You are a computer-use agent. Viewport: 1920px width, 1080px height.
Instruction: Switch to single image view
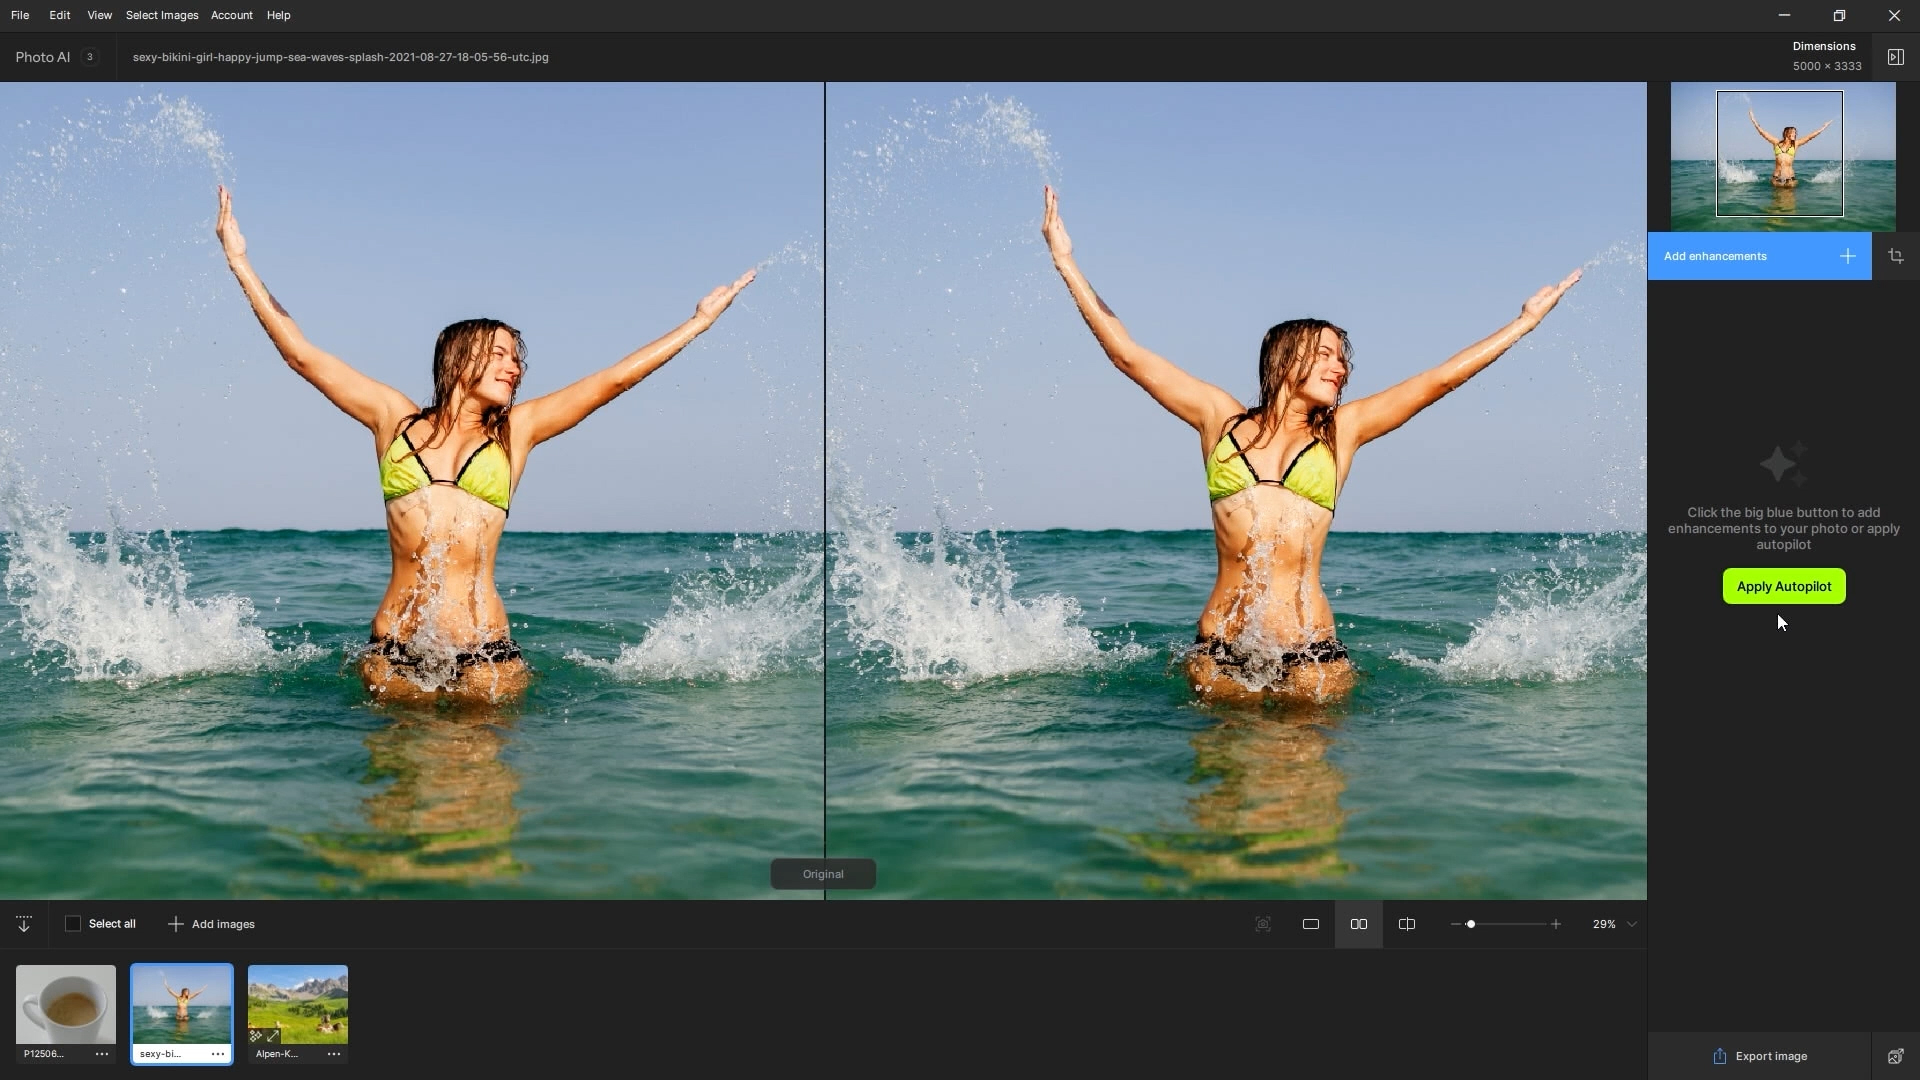1310,924
